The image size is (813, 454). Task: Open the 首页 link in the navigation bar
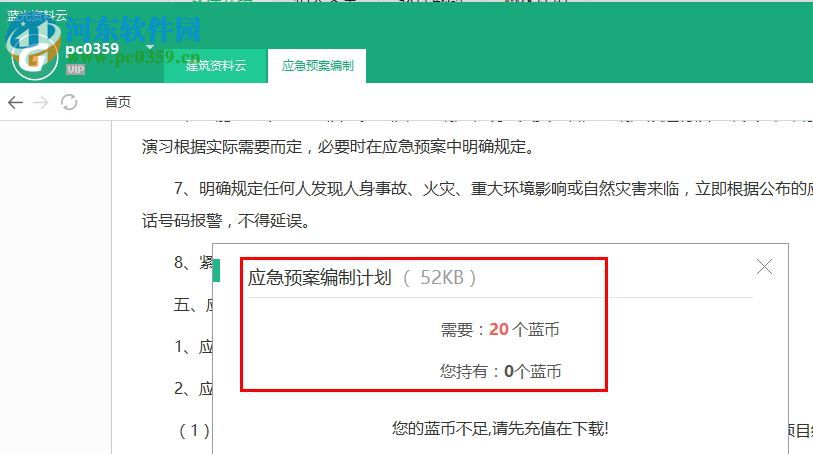coord(118,102)
